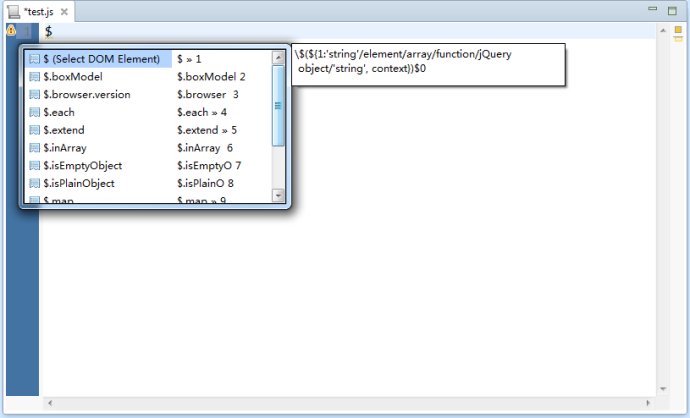The height and width of the screenshot is (418, 690).
Task: Click the snippet icon beside $.extend
Action: 34,130
